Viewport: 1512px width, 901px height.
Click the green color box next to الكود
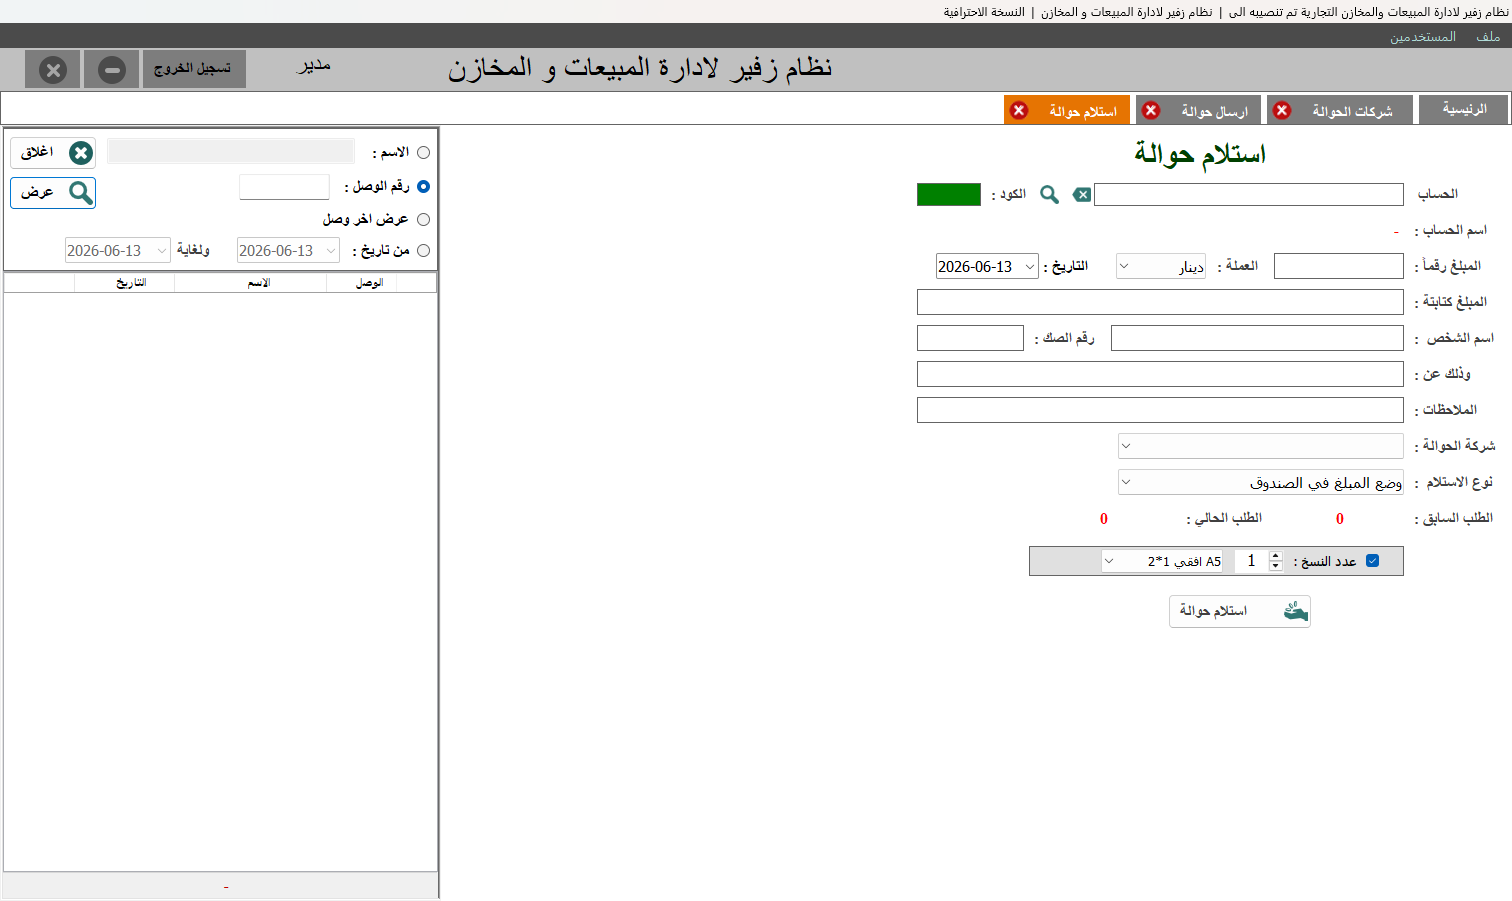pyautogui.click(x=948, y=194)
